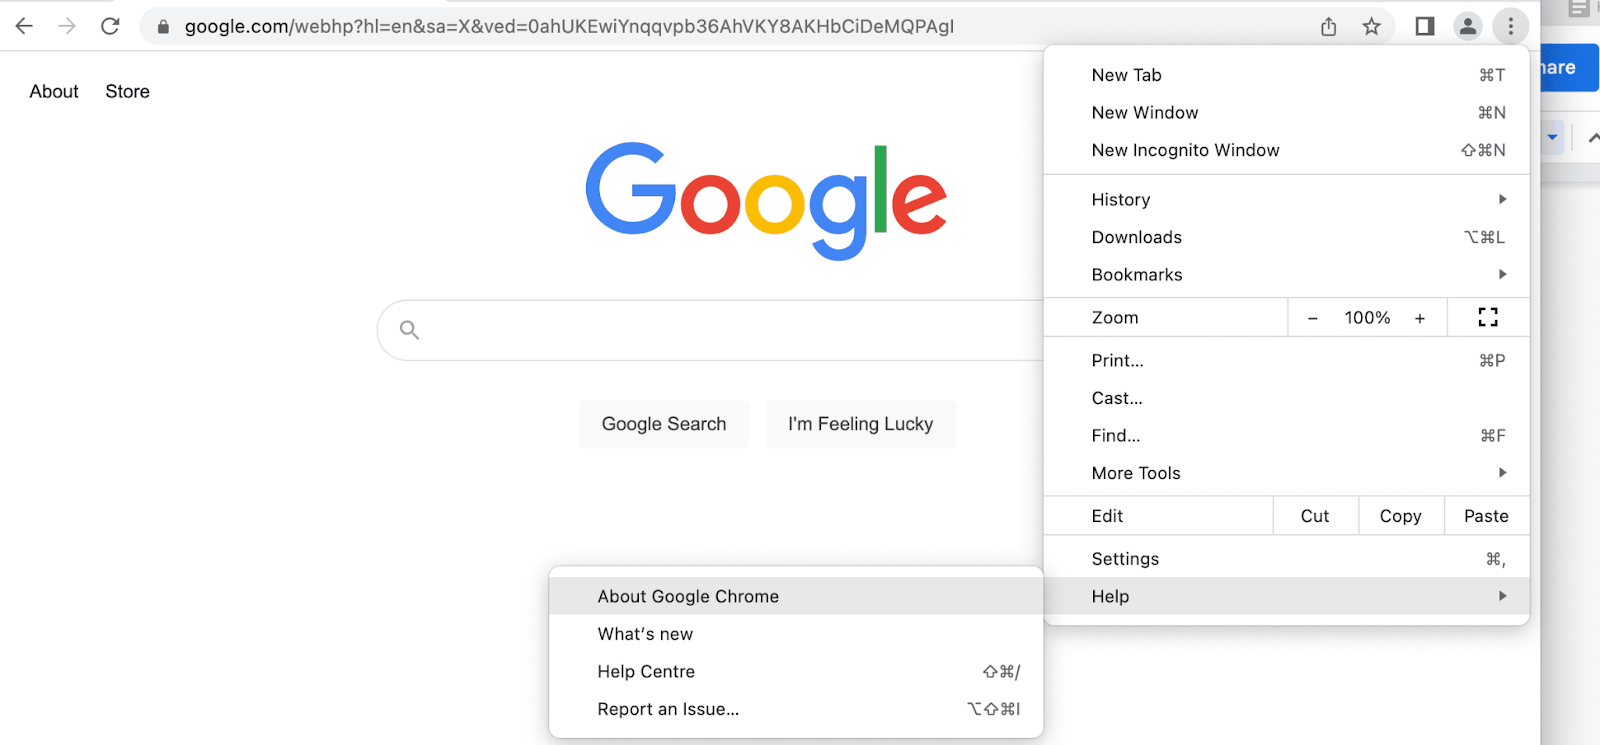This screenshot has height=745, width=1600.
Task: Open Downloads from the menu
Action: coord(1286,237)
